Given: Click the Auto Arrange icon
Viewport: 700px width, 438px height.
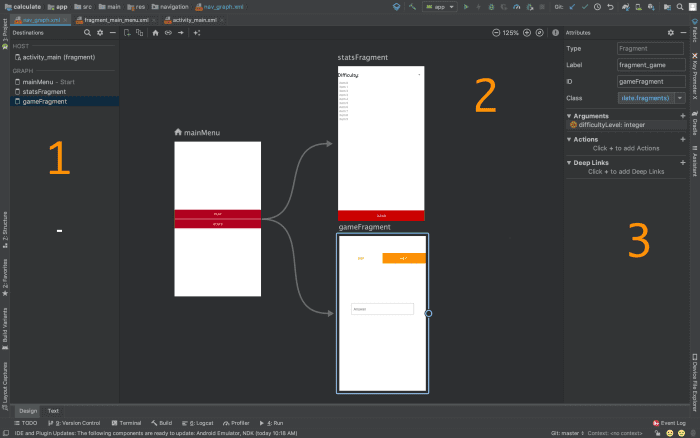Looking at the screenshot, I should click(x=197, y=33).
